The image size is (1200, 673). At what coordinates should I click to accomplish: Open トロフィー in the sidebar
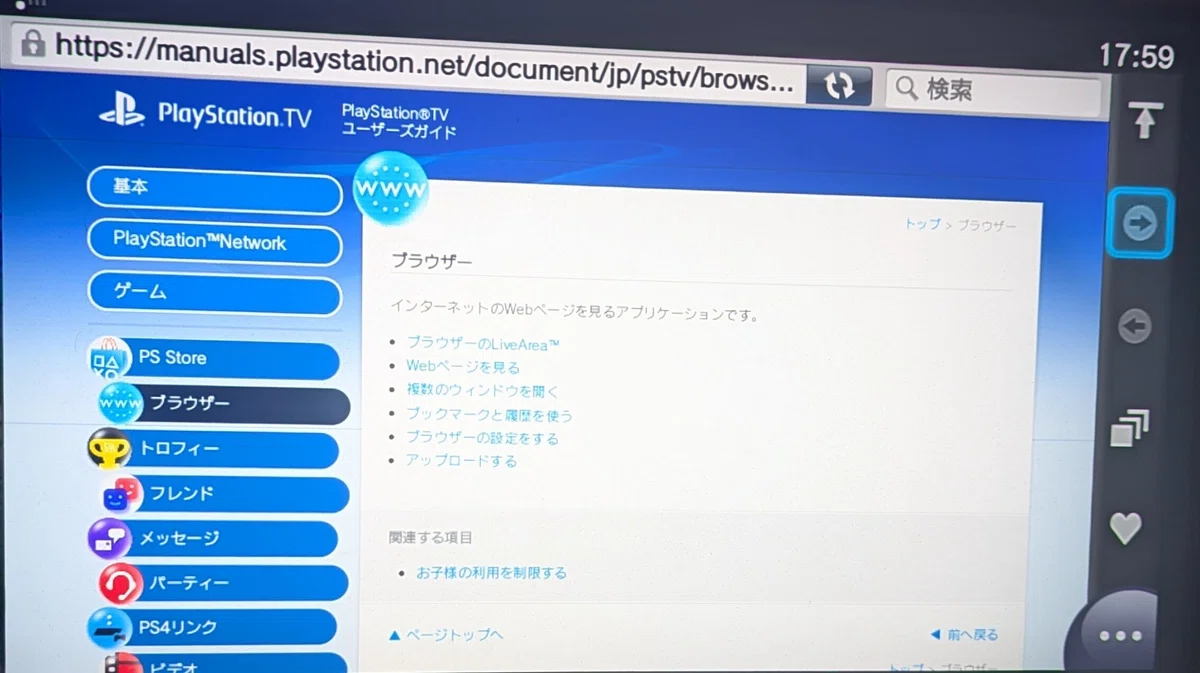point(214,450)
